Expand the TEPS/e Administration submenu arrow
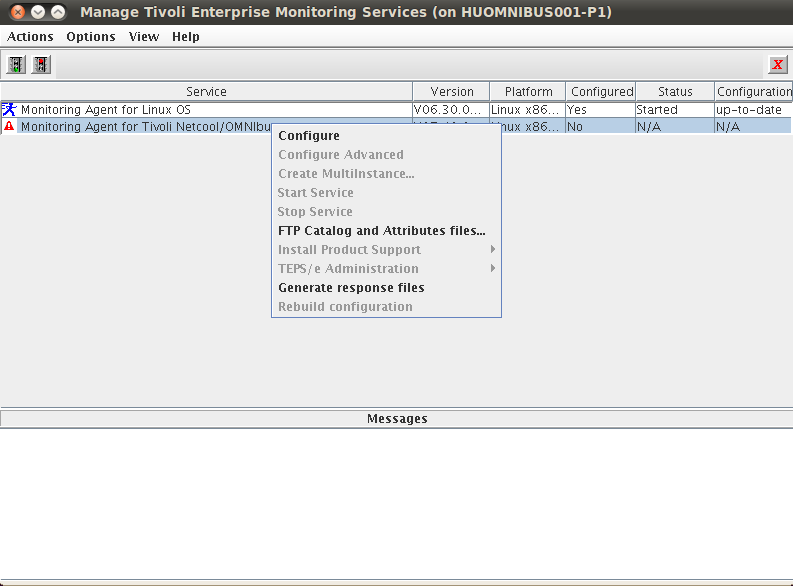 click(493, 268)
